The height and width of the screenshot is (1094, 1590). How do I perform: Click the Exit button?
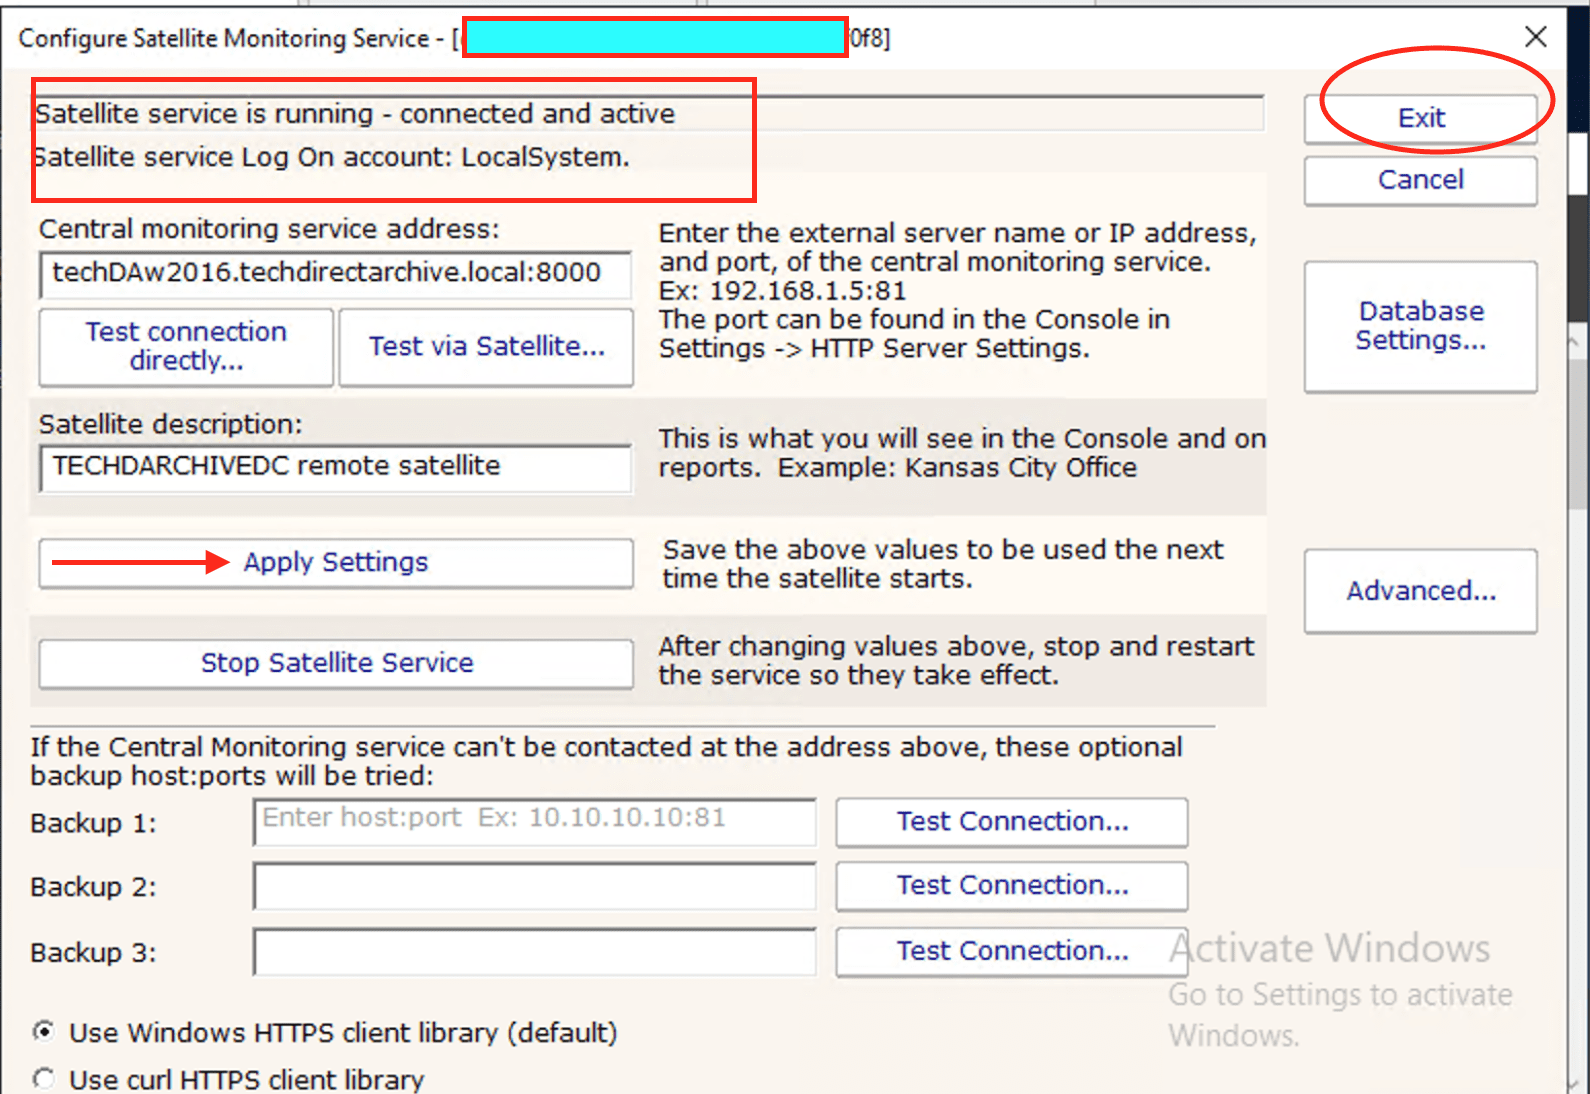[x=1420, y=118]
